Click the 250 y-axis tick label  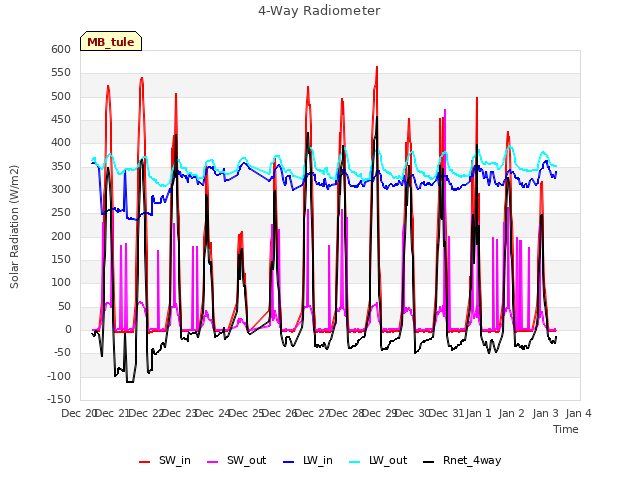pos(61,213)
